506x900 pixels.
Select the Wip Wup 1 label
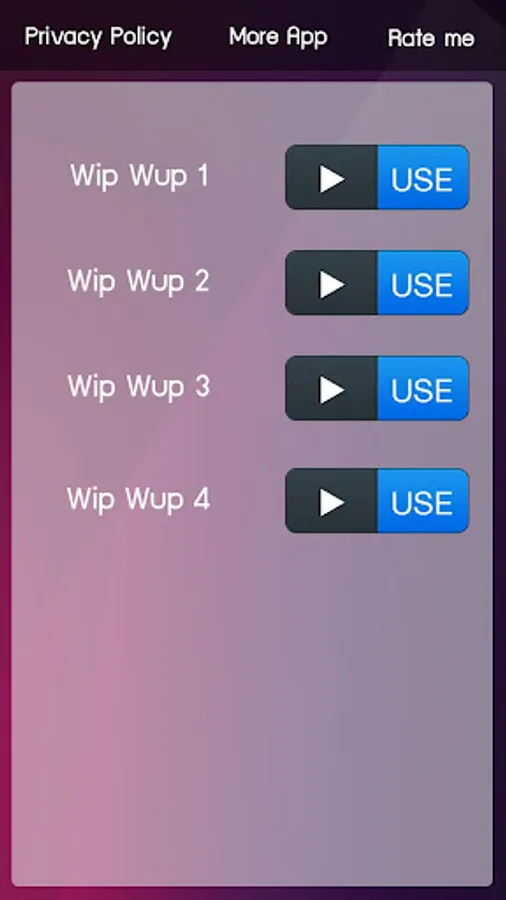(139, 176)
